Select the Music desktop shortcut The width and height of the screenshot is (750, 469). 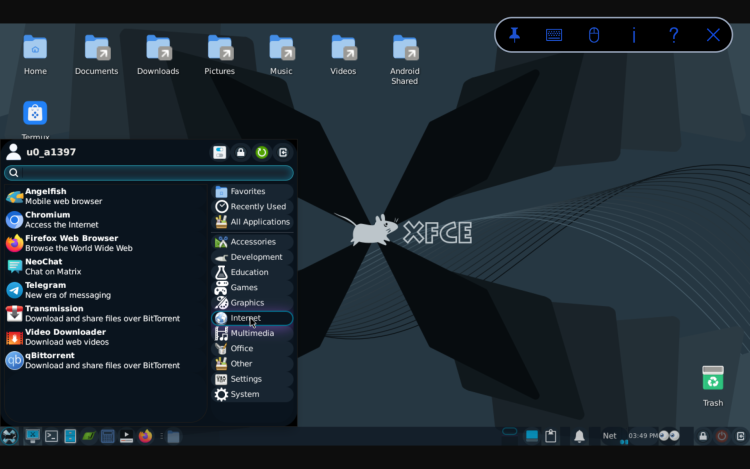281,55
